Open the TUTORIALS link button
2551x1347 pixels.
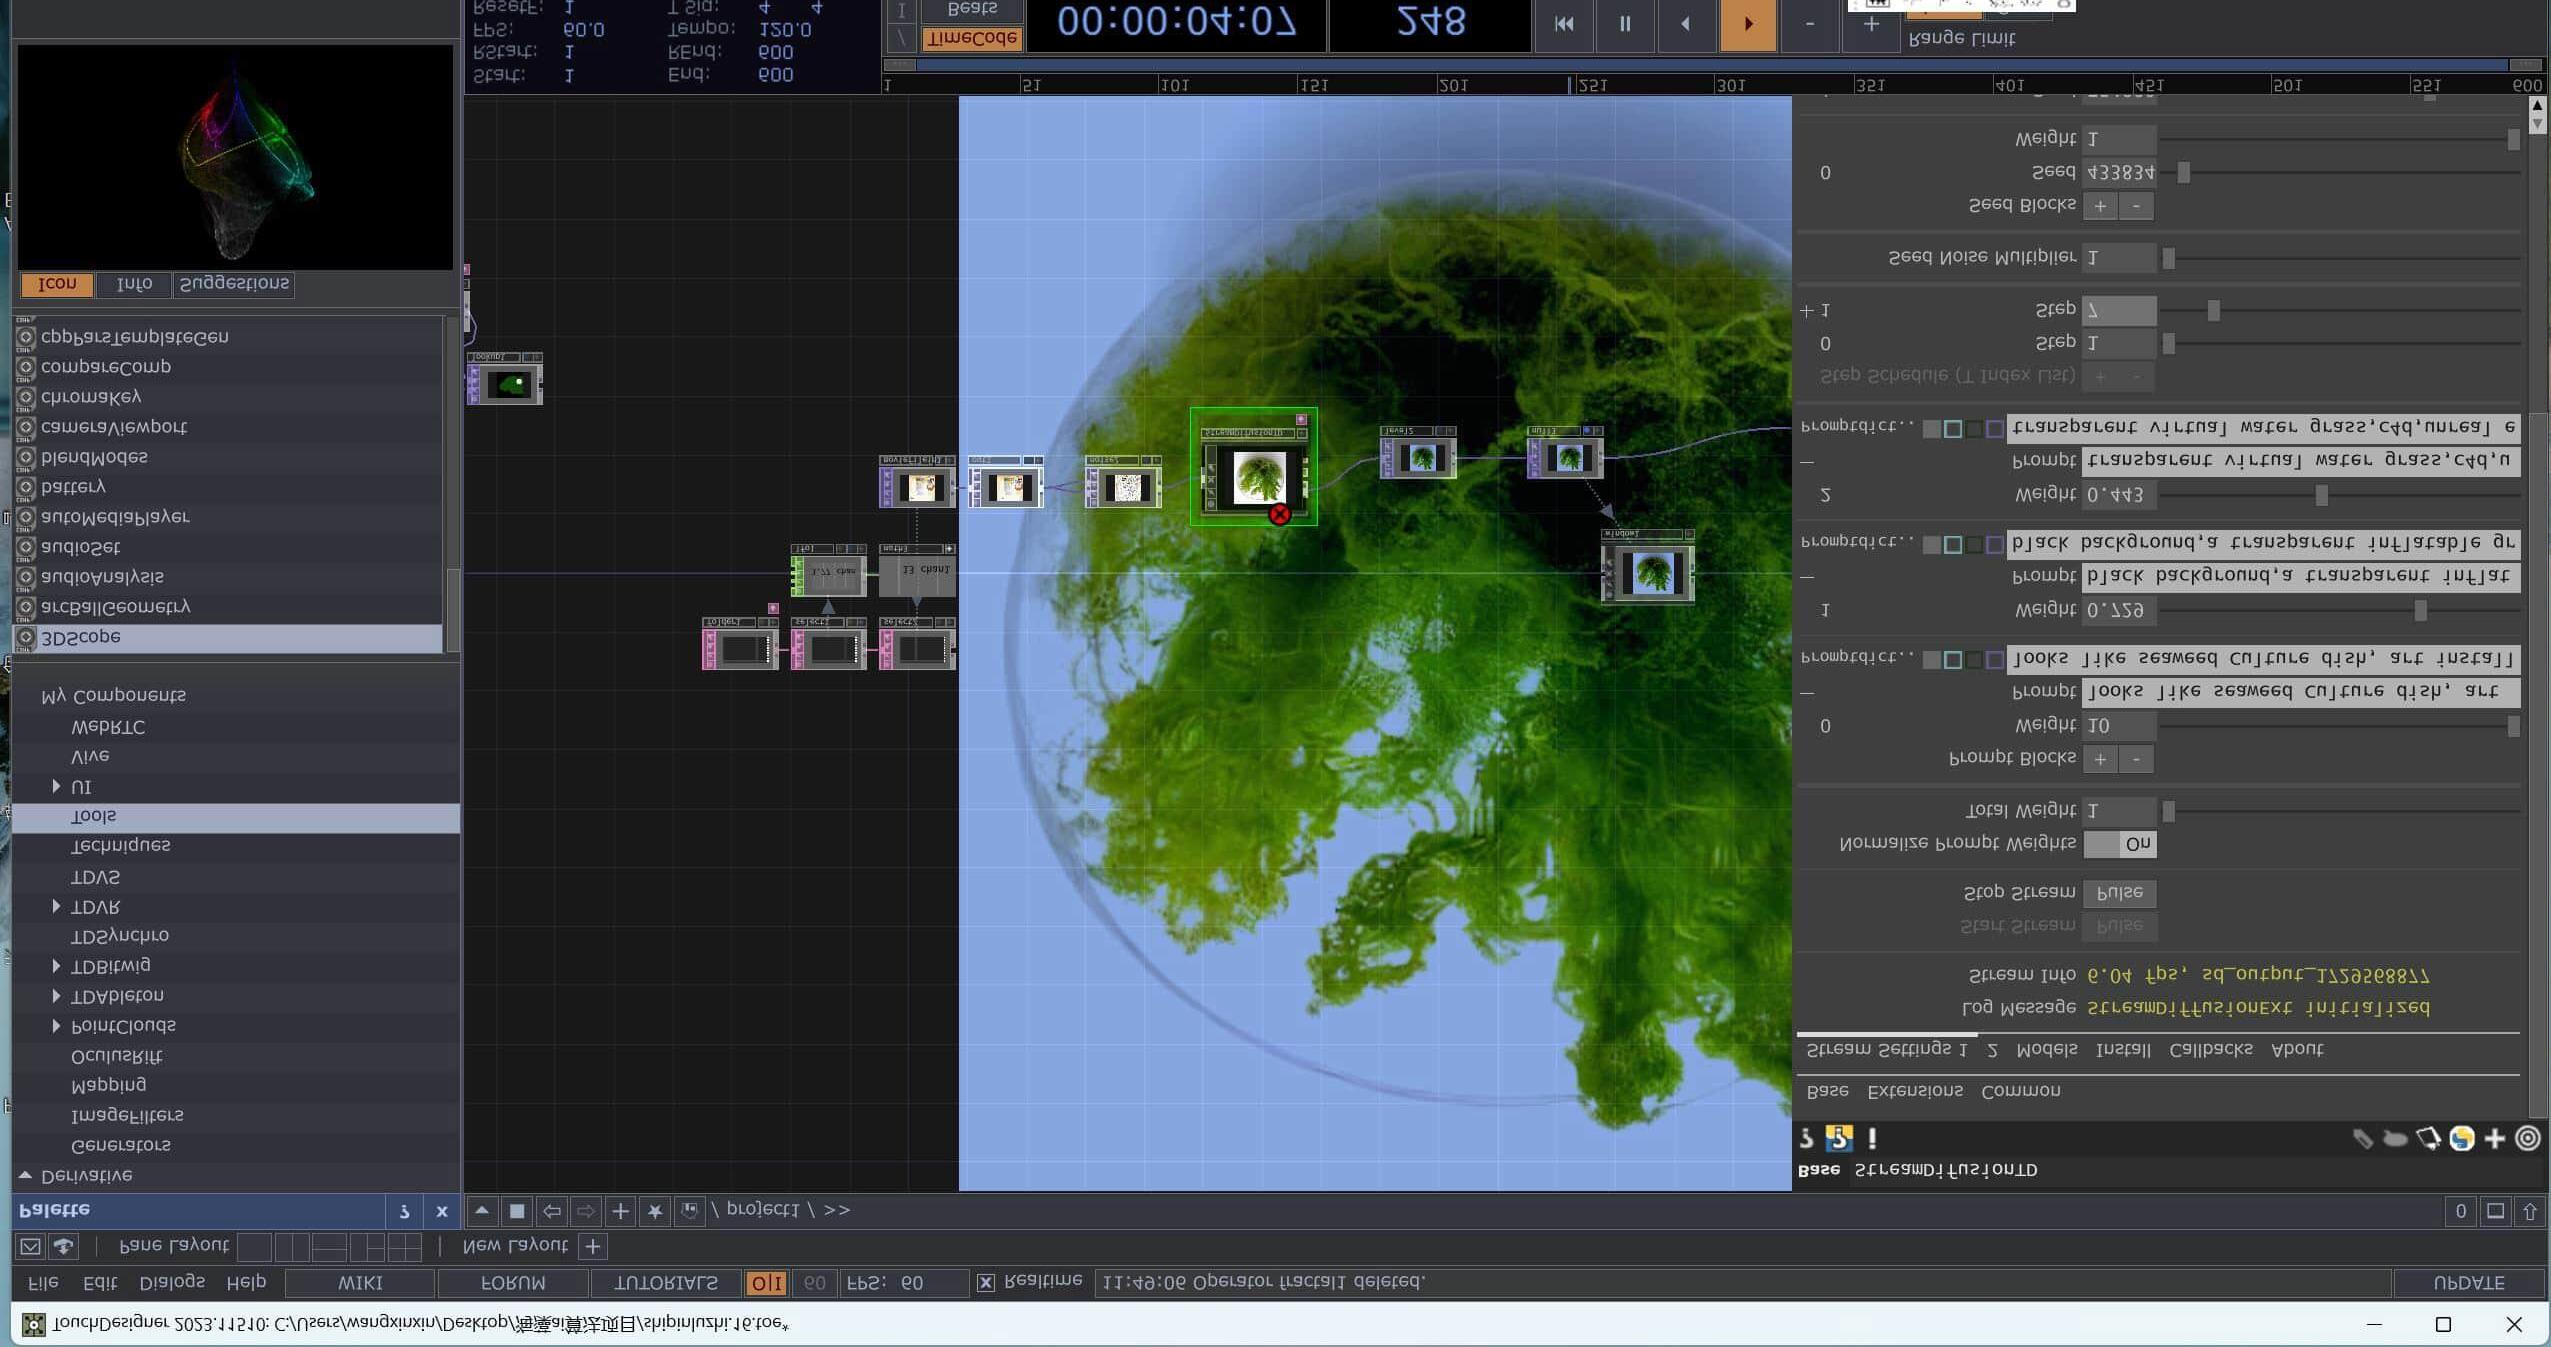pos(665,1282)
